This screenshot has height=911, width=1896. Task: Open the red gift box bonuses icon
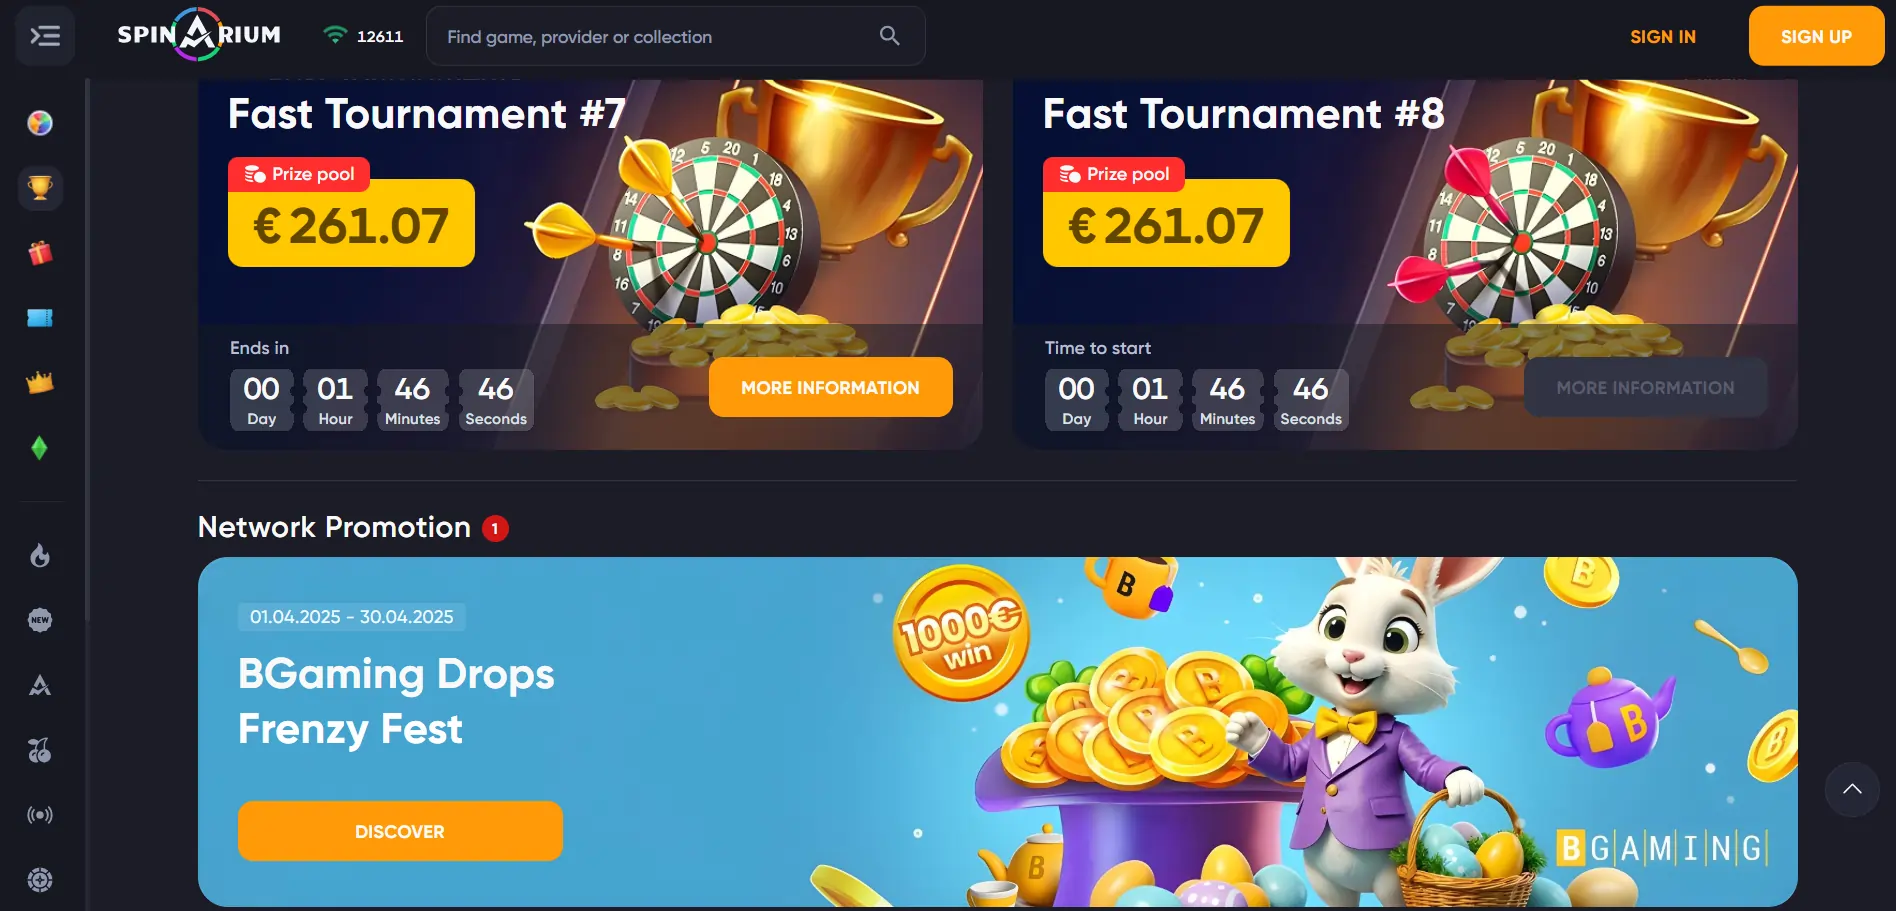tap(40, 253)
